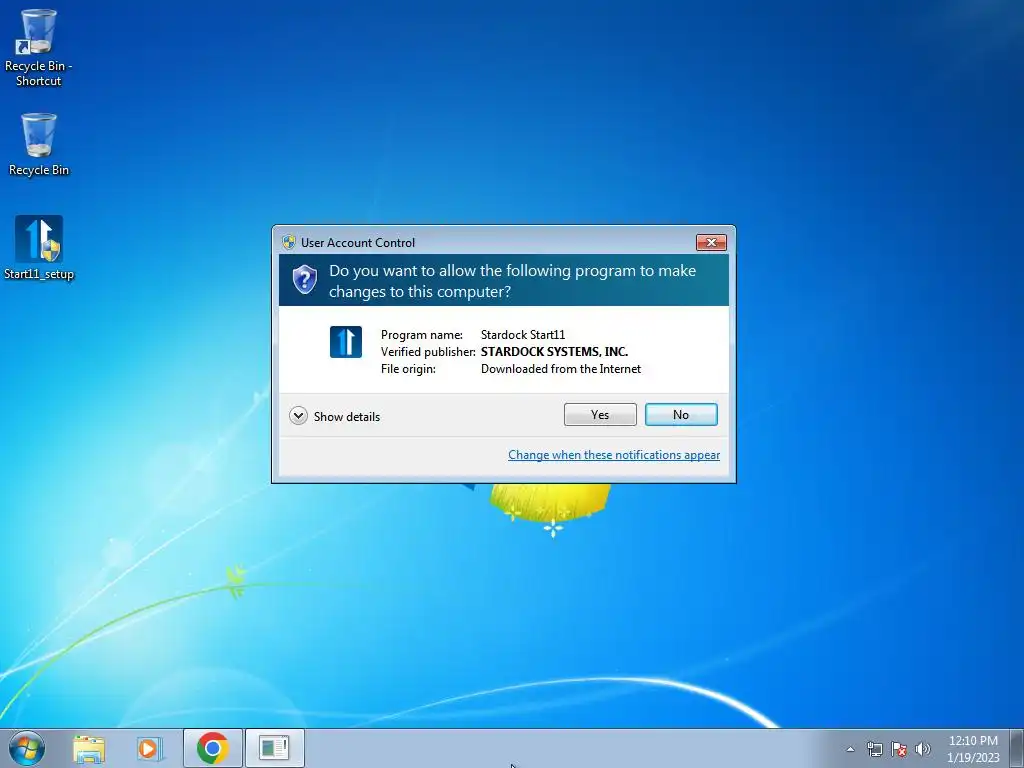Click the program window taskbar button next to Chrome
Viewport: 1024px width, 768px height.
pyautogui.click(x=274, y=748)
